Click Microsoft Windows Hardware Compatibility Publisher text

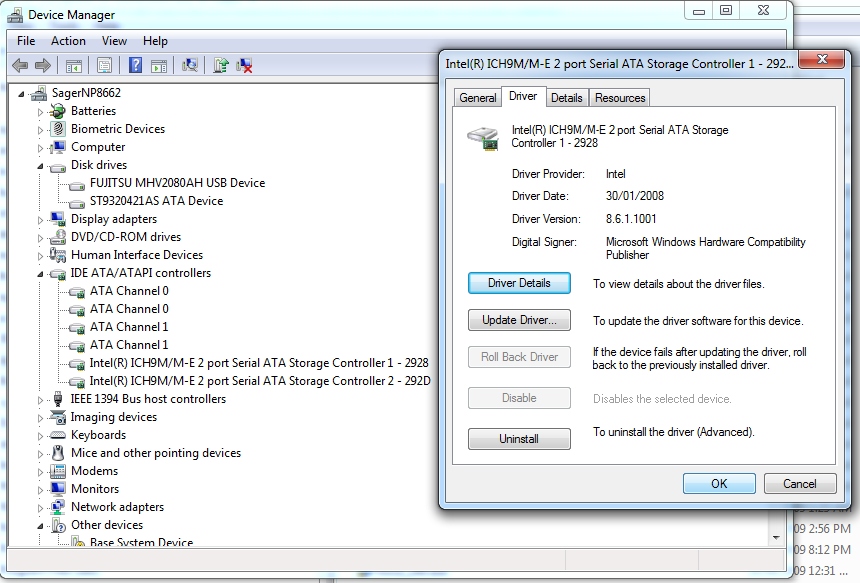coord(705,248)
